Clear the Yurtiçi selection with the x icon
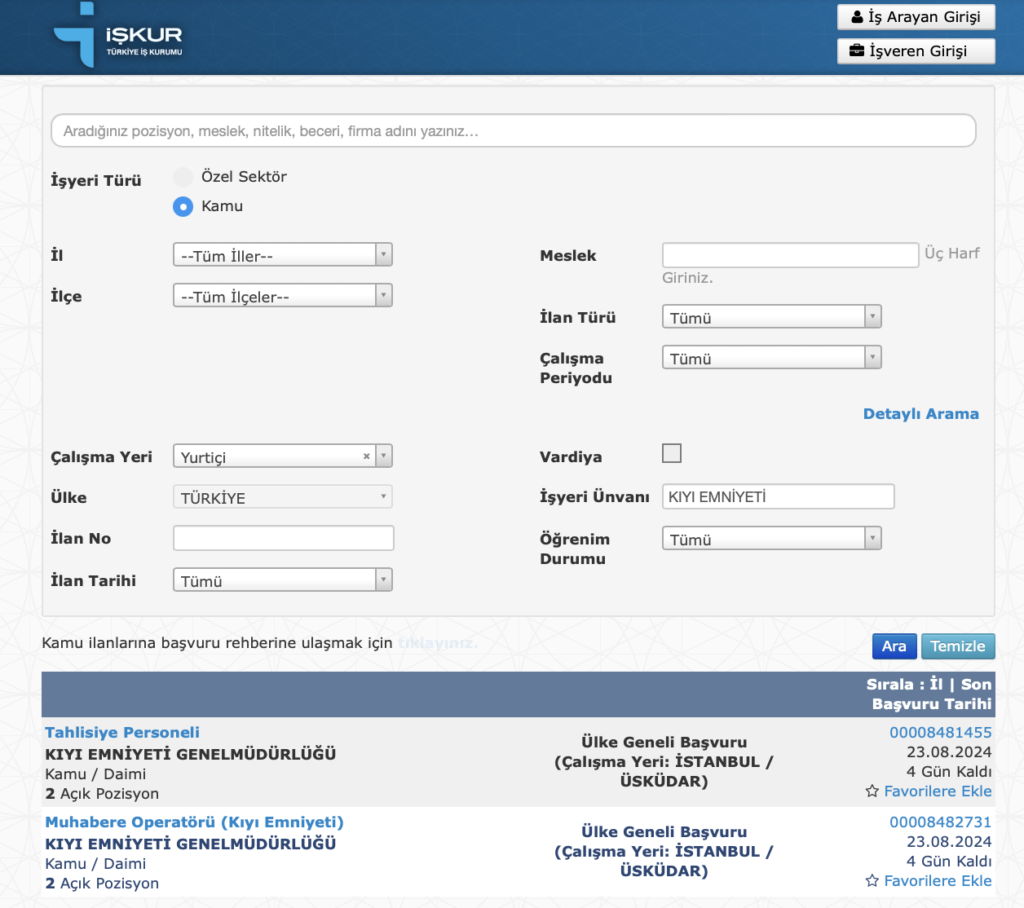 (366, 456)
